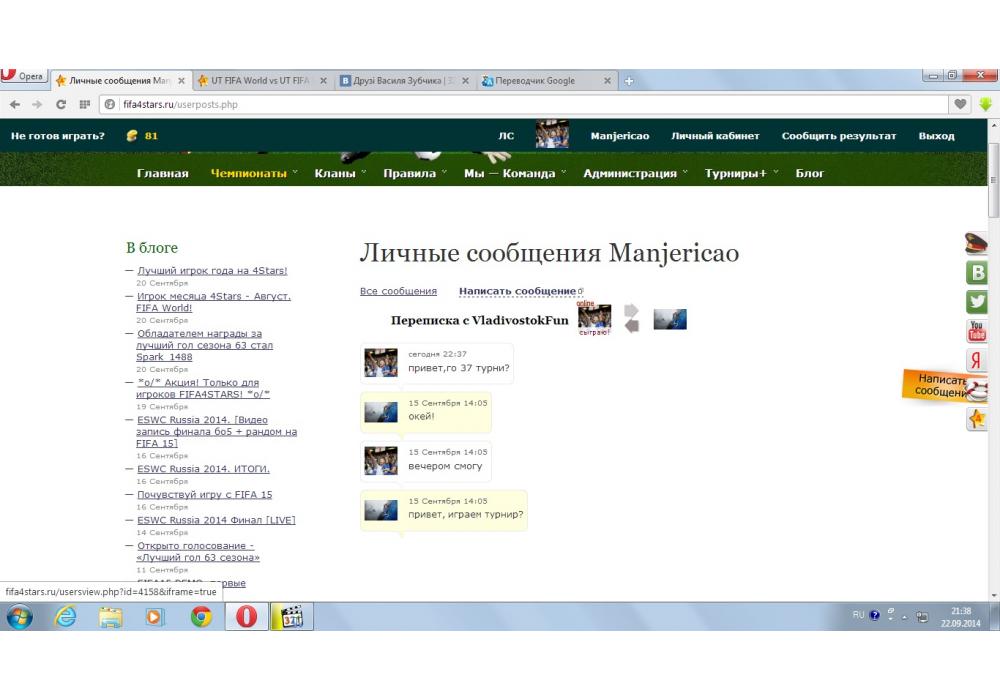Click the Личный кабинет link
This screenshot has height=700, width=1000.
(715, 136)
